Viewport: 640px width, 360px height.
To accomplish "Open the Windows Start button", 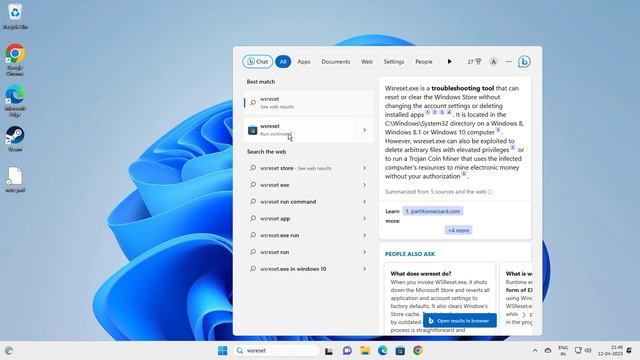I will (x=222, y=350).
